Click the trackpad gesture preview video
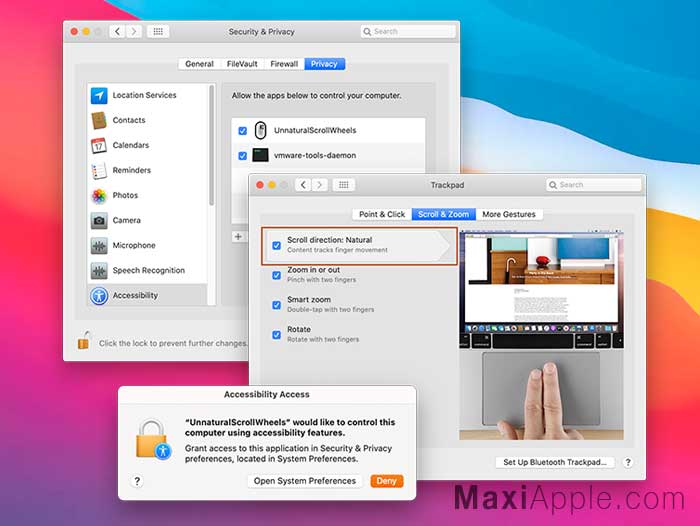 [542, 335]
